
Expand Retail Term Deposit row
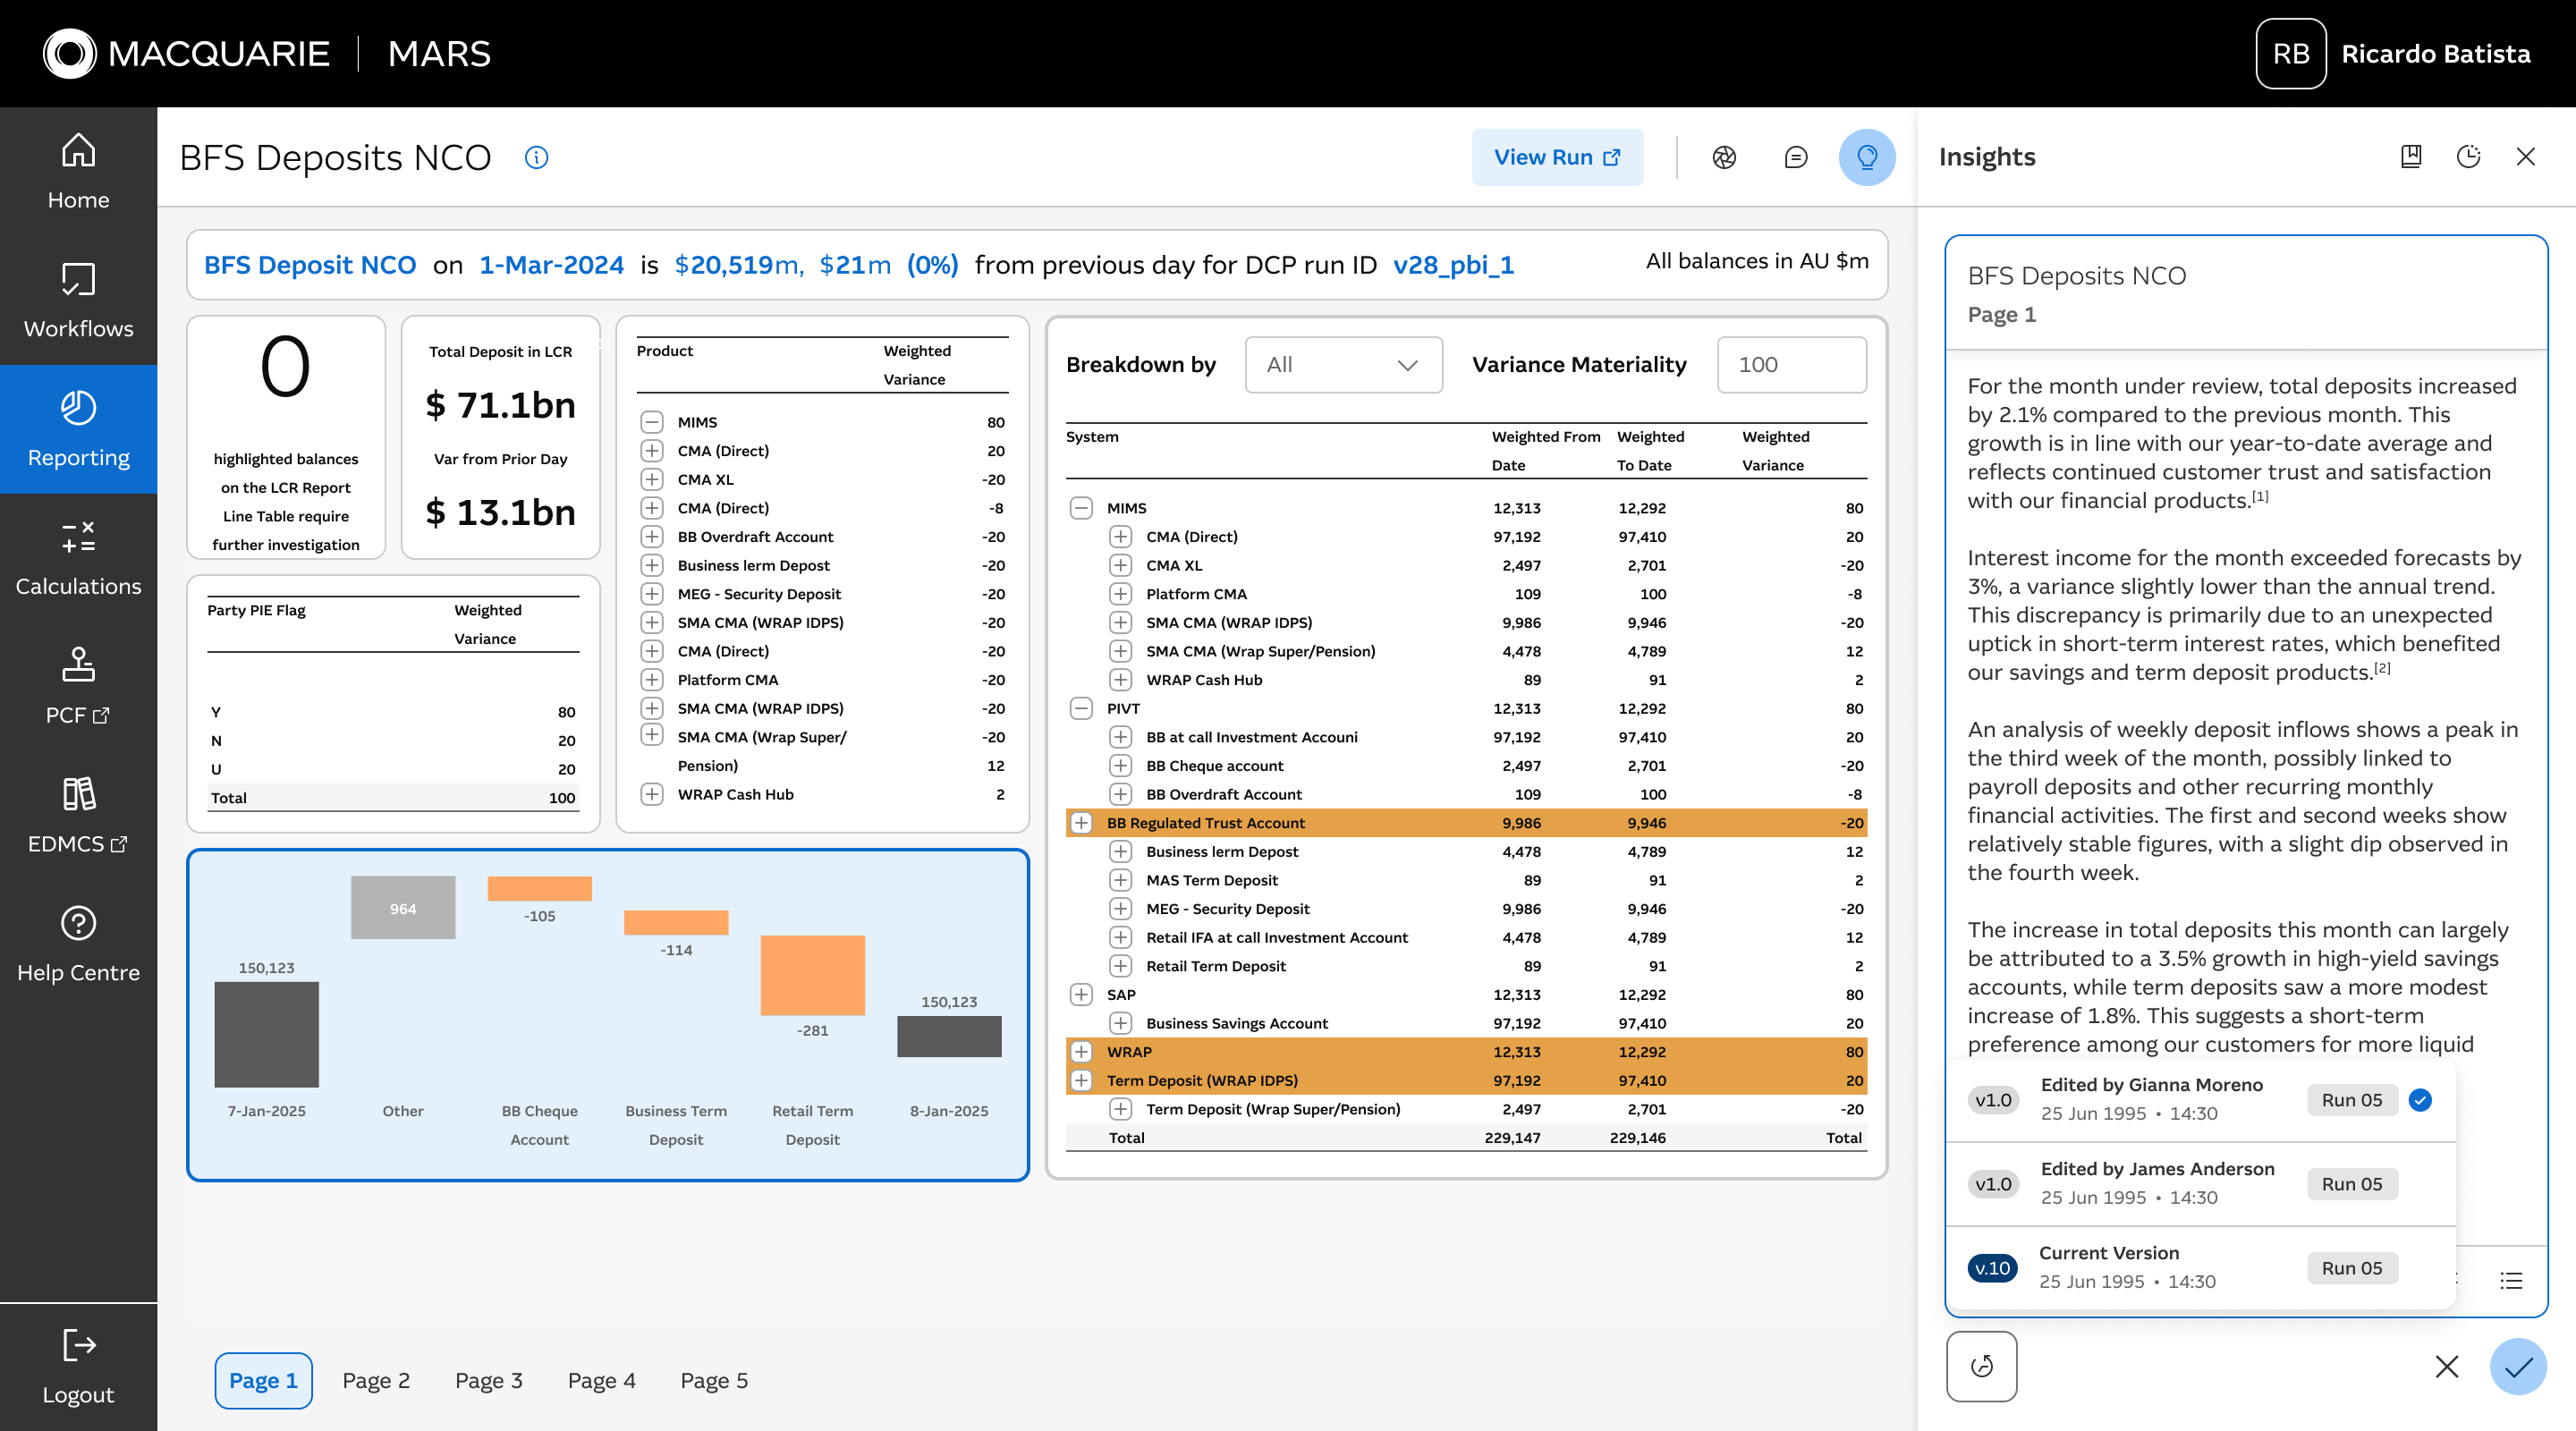1121,966
